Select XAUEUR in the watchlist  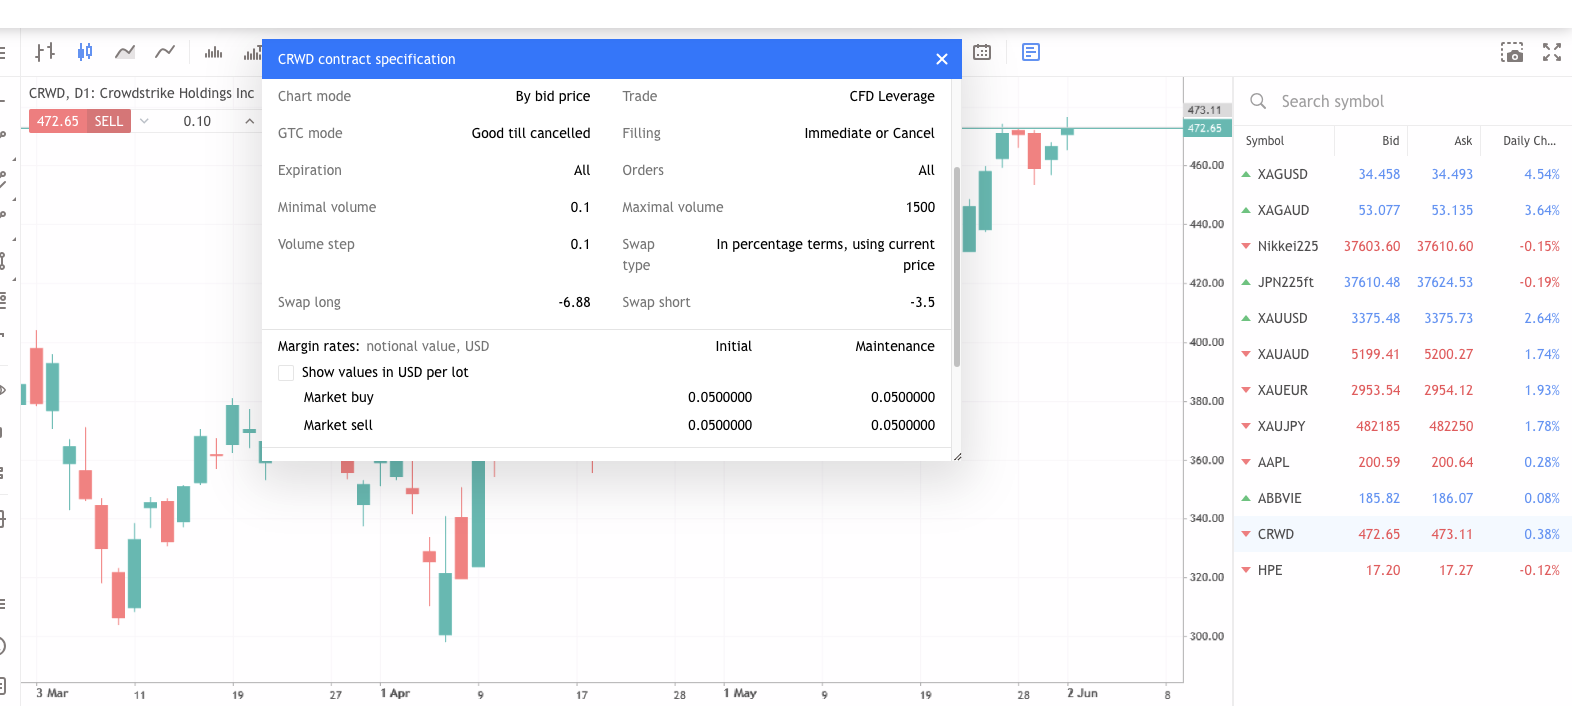point(1402,390)
